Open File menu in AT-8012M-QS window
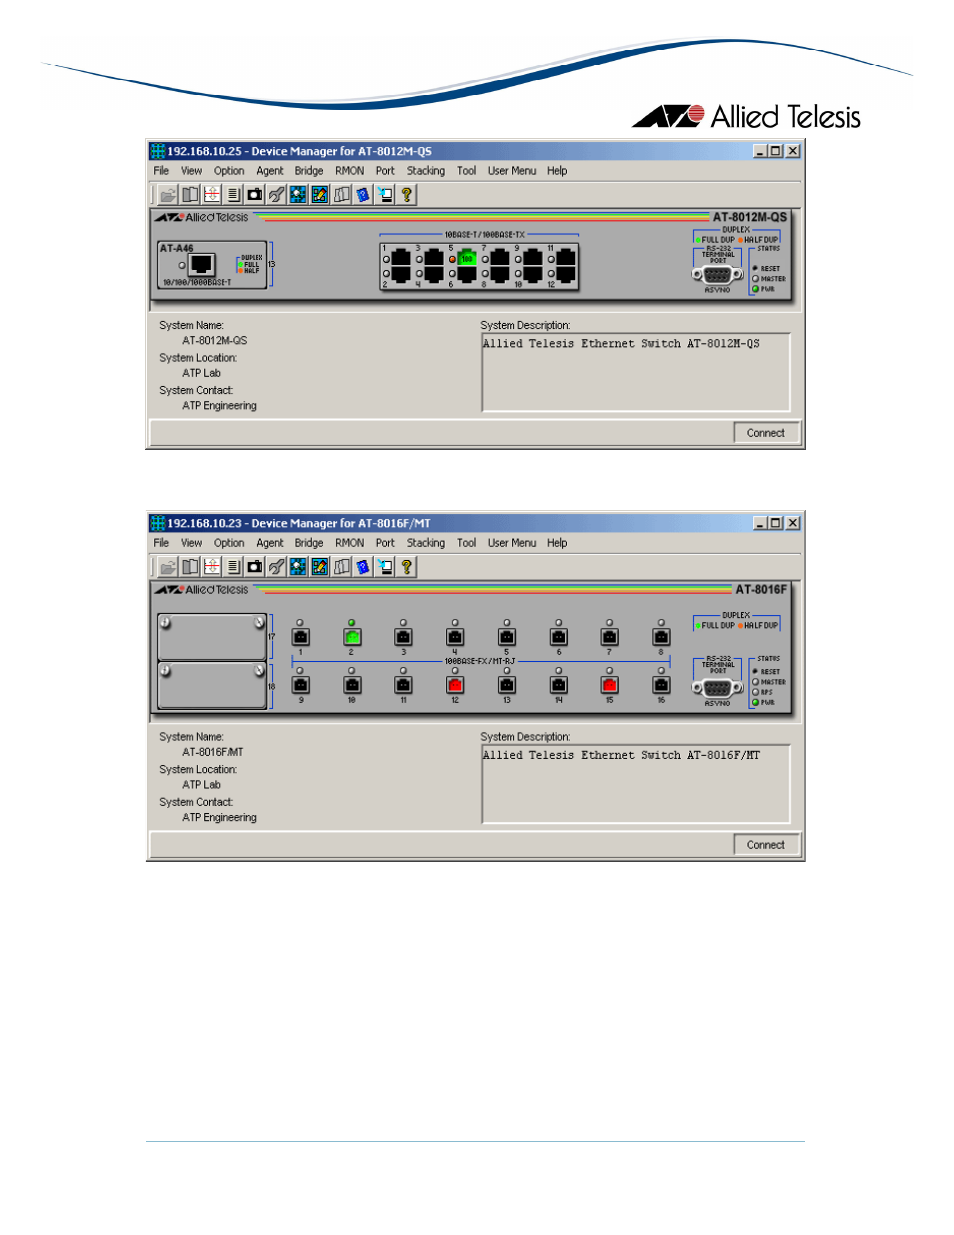Screen dimensions: 954x1235 click(x=161, y=171)
